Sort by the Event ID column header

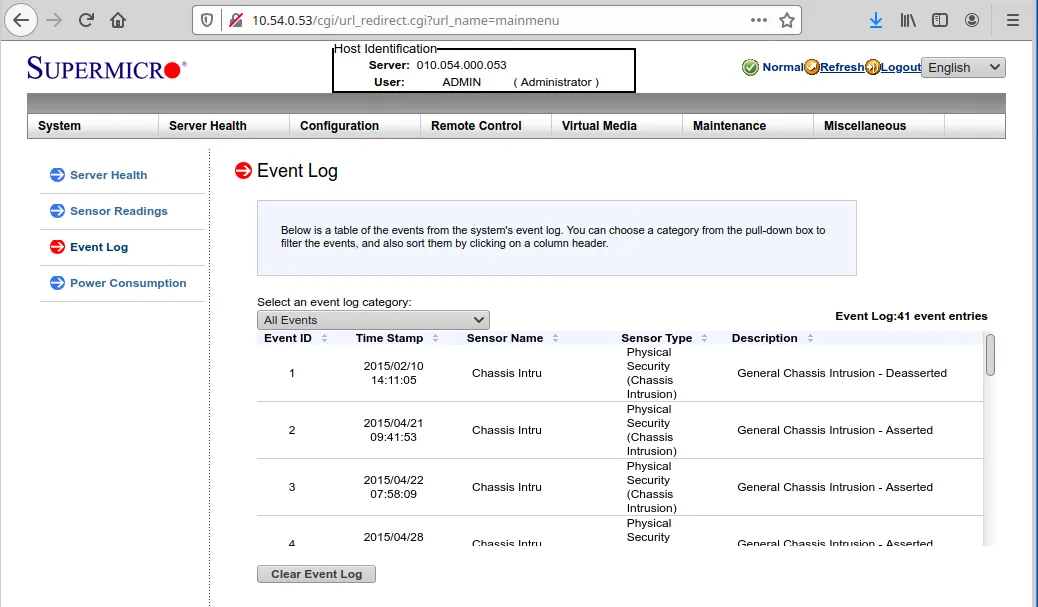[x=288, y=338]
